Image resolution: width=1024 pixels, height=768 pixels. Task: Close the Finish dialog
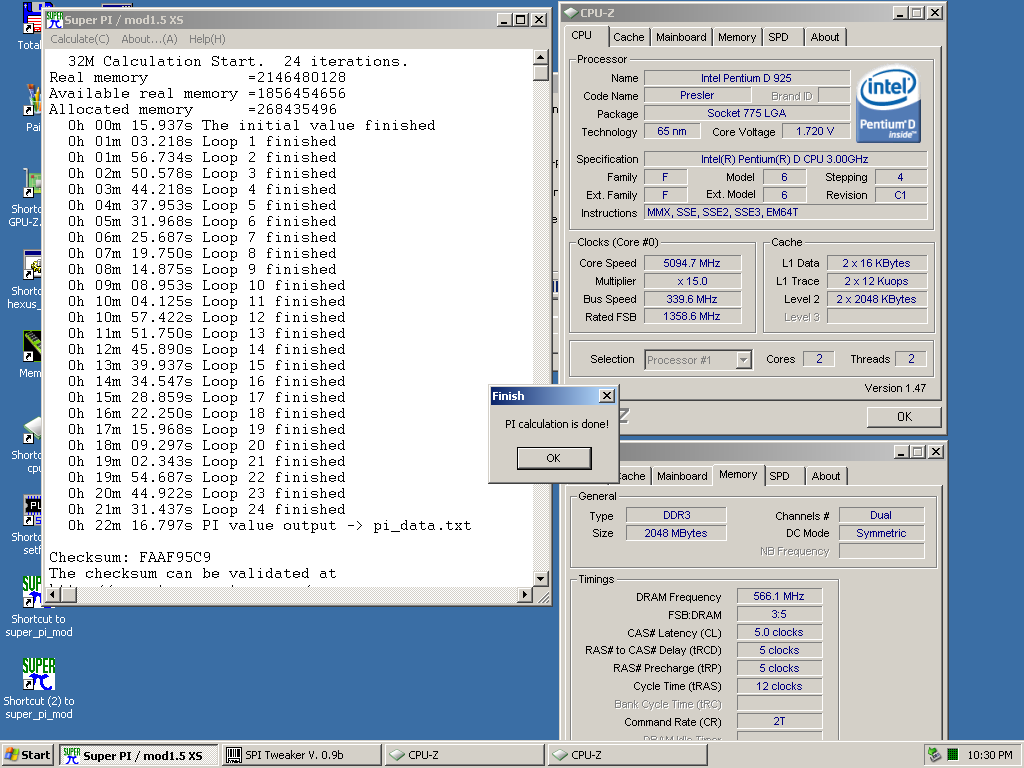coord(607,396)
